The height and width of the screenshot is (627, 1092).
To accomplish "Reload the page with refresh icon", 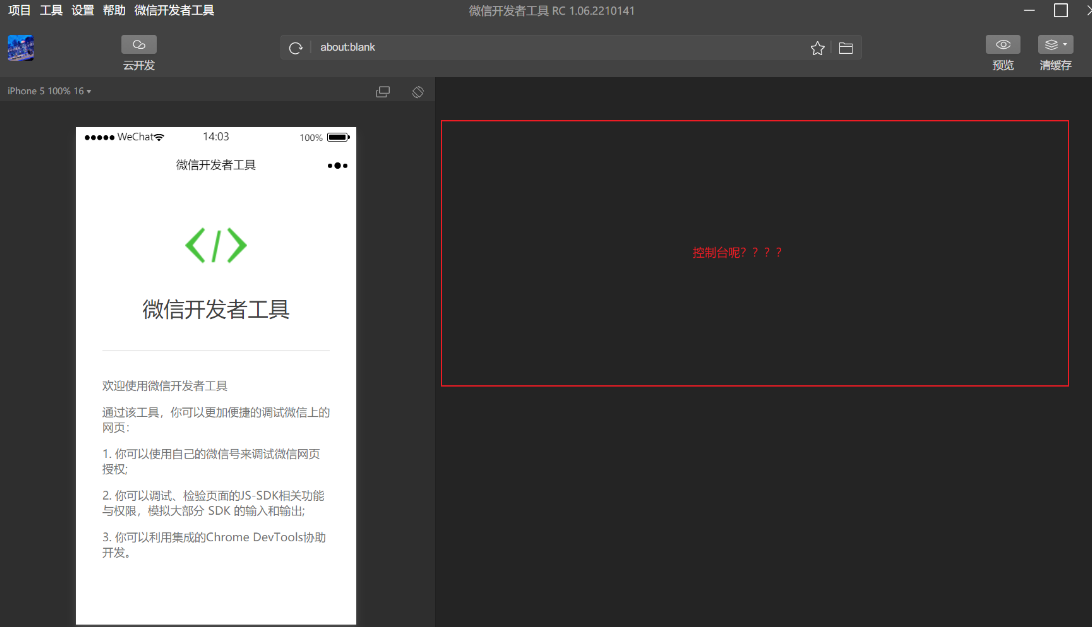I will [x=295, y=48].
